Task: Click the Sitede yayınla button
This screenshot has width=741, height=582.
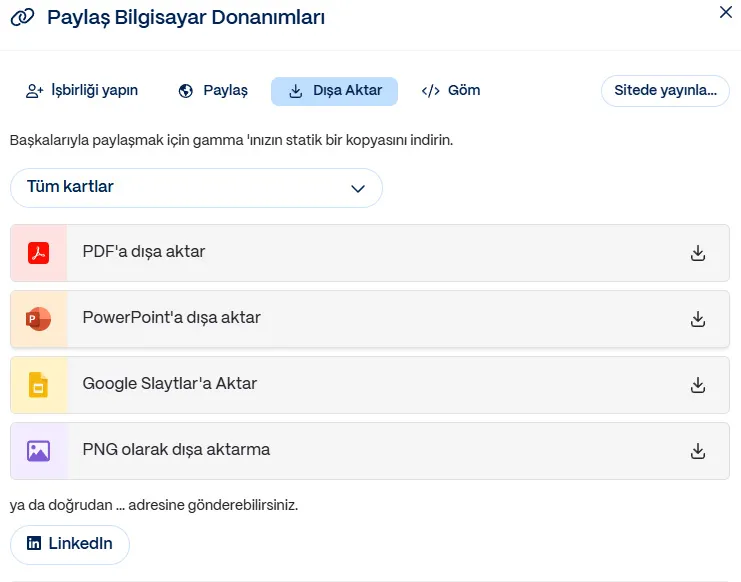Action: pos(665,91)
